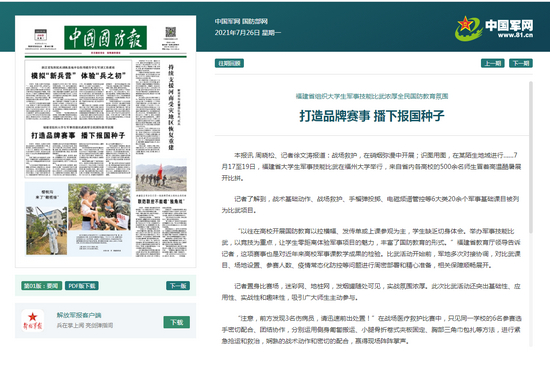
Task: Select 第01版：要闻 page label
Action: pos(41,286)
